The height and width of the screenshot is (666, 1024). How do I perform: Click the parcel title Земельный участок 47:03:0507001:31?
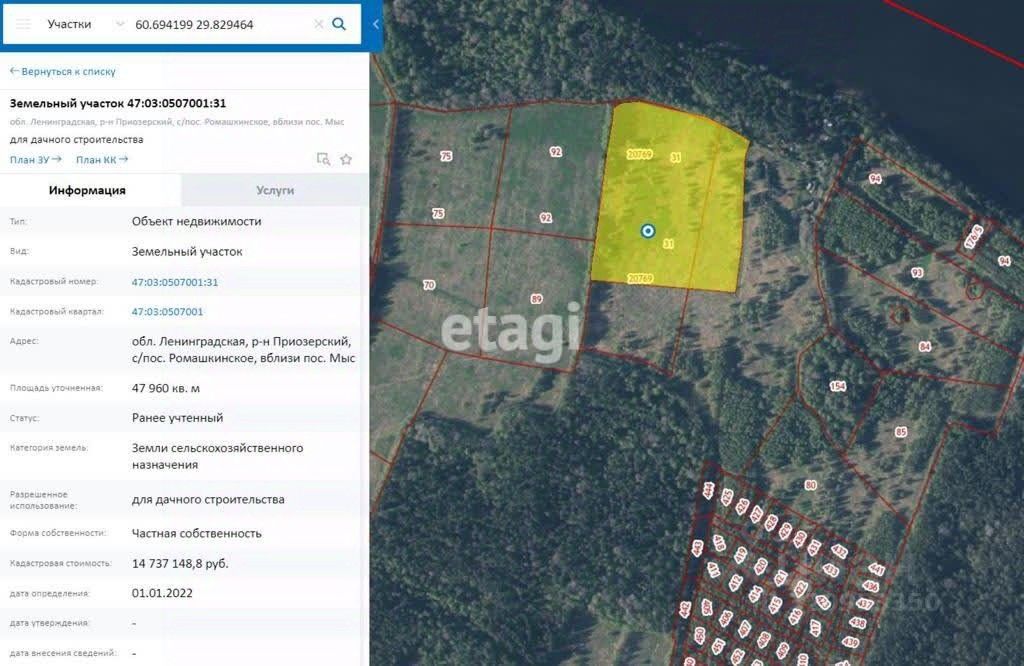(118, 103)
